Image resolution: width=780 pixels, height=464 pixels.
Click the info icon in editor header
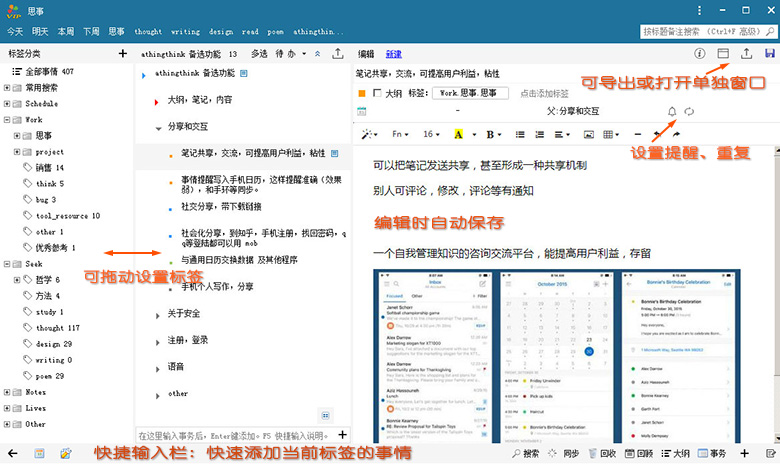pos(700,53)
